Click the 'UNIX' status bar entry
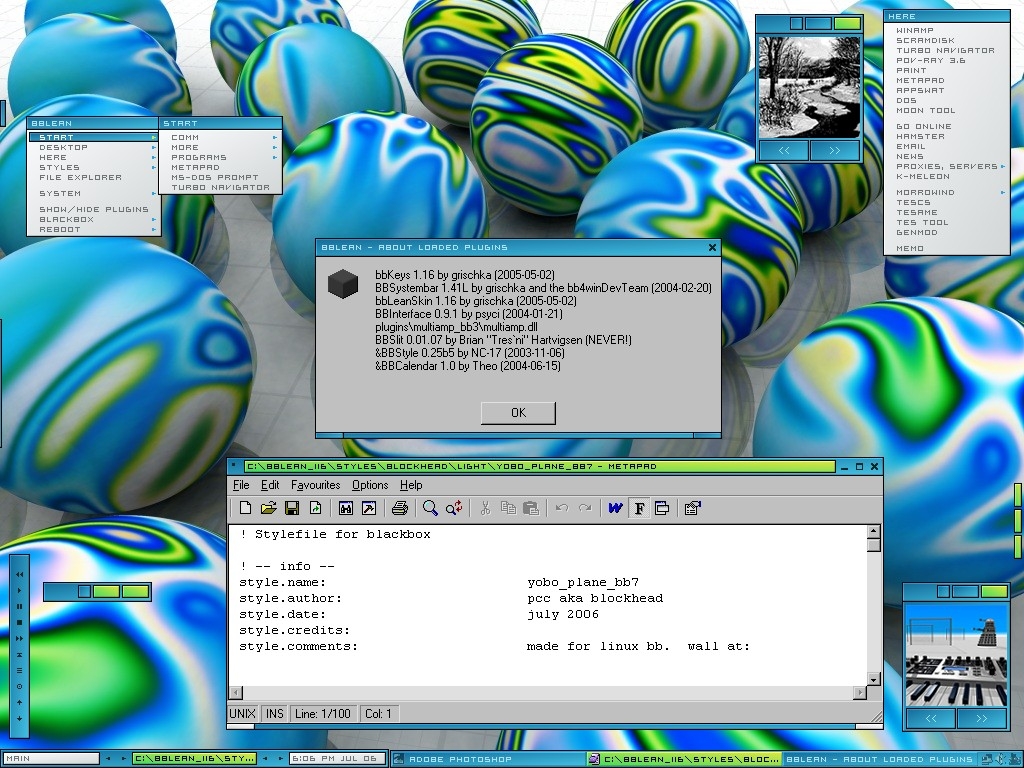The height and width of the screenshot is (768, 1024). pos(243,714)
